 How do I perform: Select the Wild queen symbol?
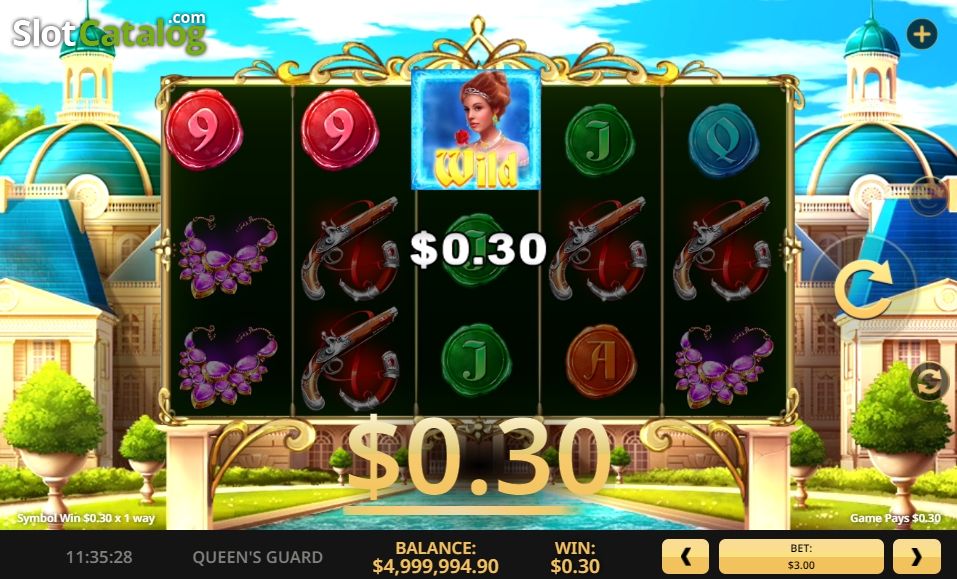tap(476, 129)
